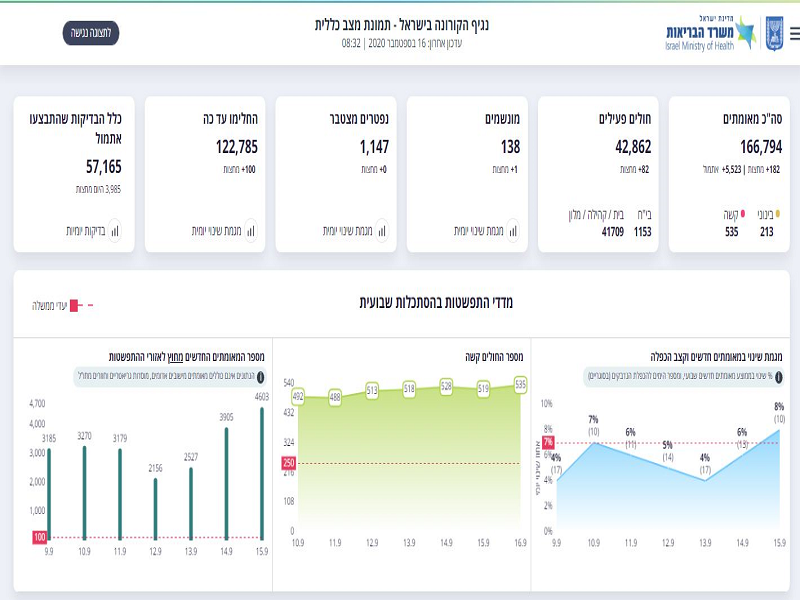Click the red 100 target label on the bar chart

tap(38, 538)
